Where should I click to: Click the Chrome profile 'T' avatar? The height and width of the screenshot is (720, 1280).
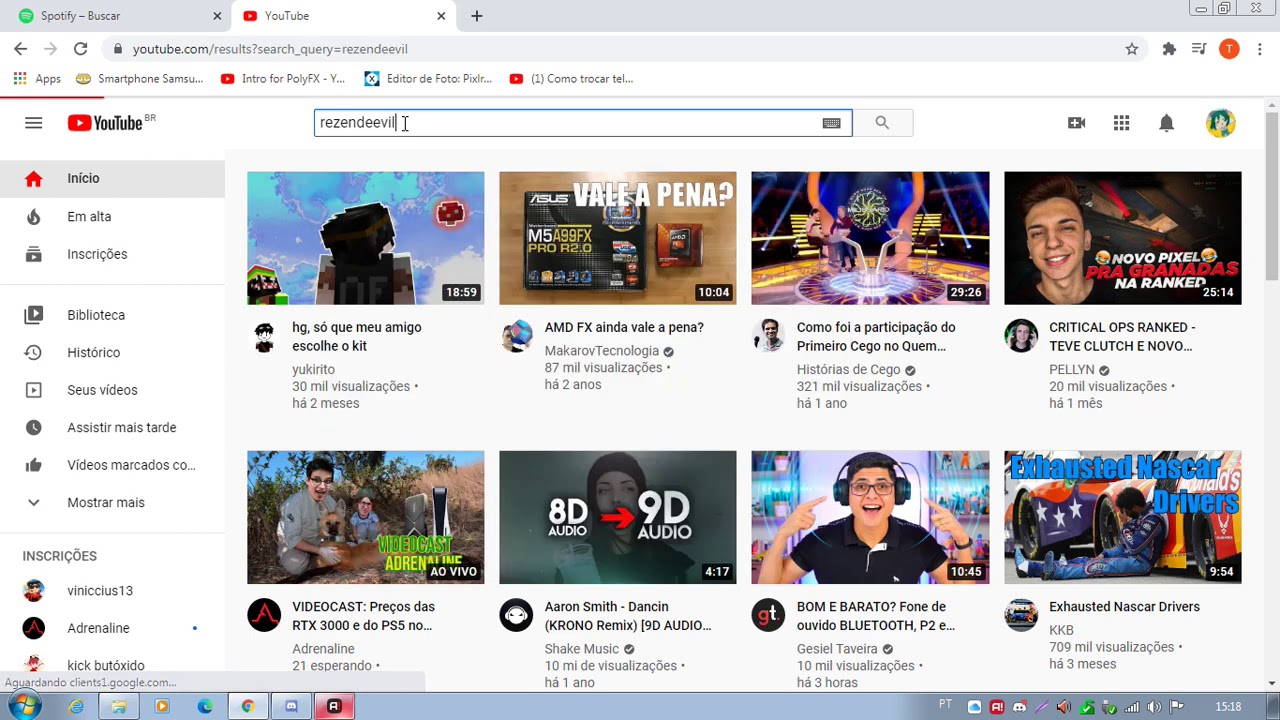[1229, 49]
